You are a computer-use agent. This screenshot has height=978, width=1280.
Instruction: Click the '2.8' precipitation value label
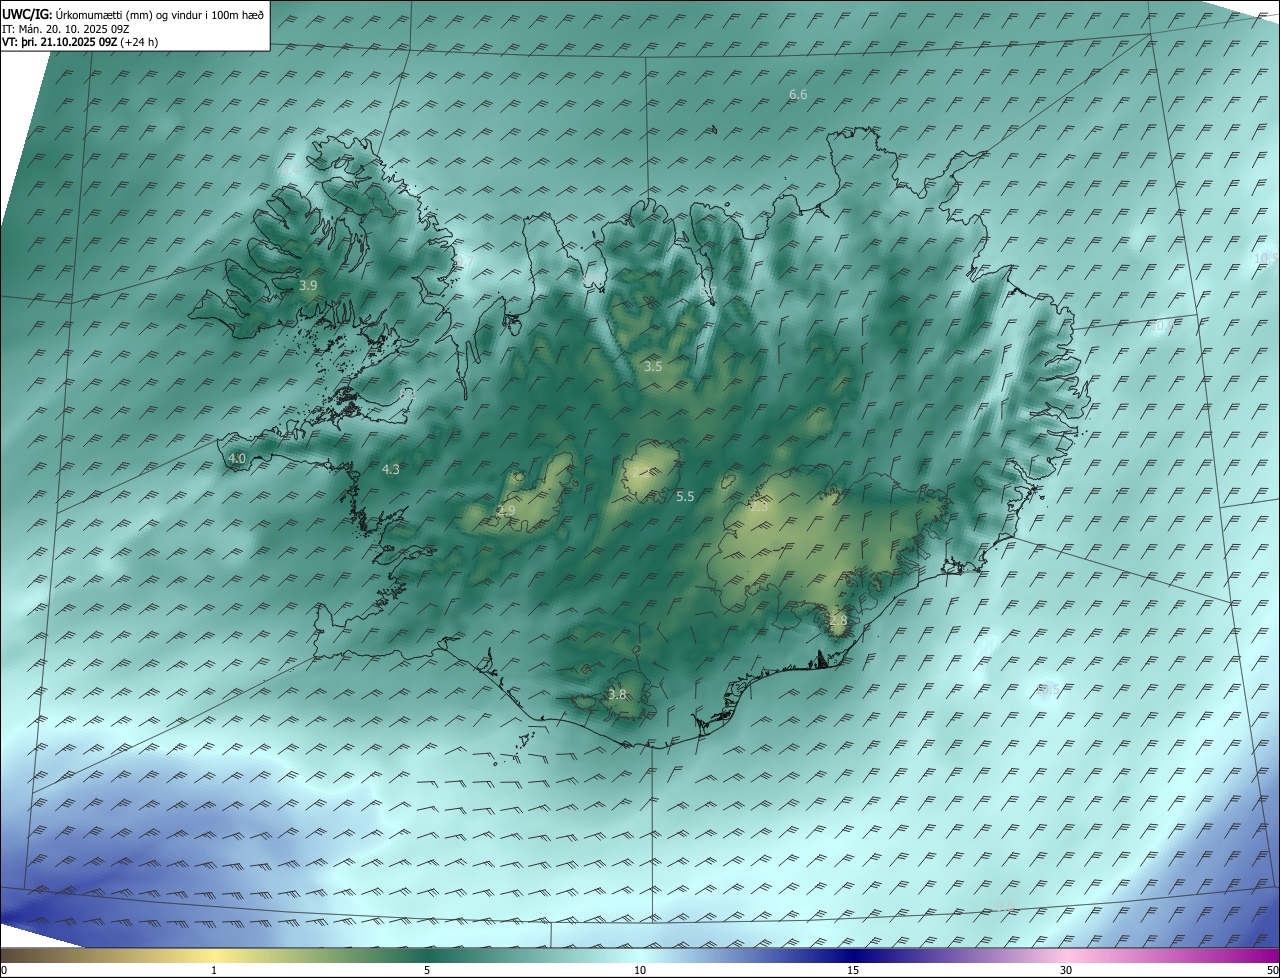tap(838, 621)
